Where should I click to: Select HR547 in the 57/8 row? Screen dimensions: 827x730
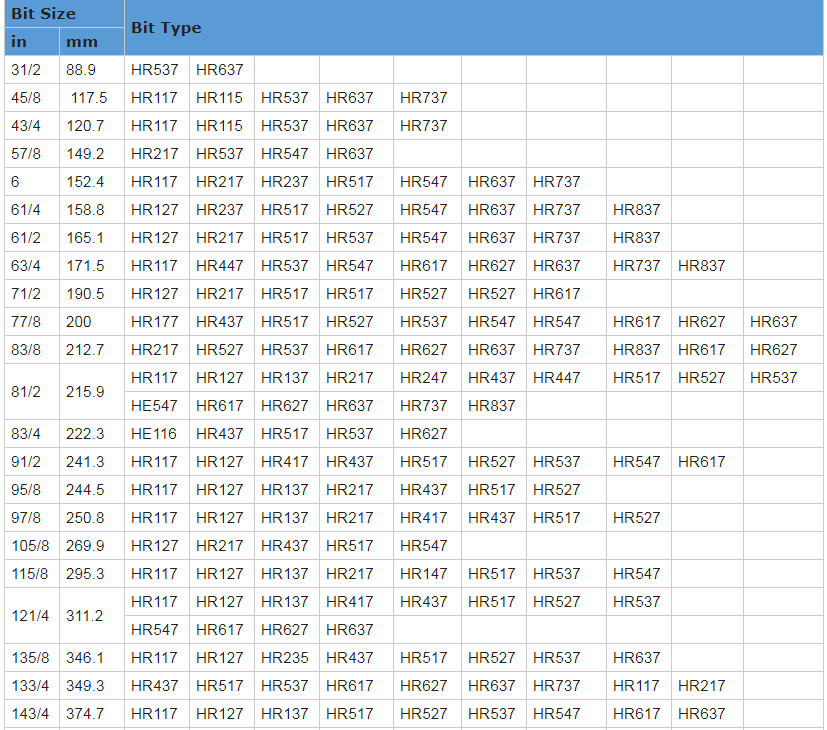coord(284,154)
